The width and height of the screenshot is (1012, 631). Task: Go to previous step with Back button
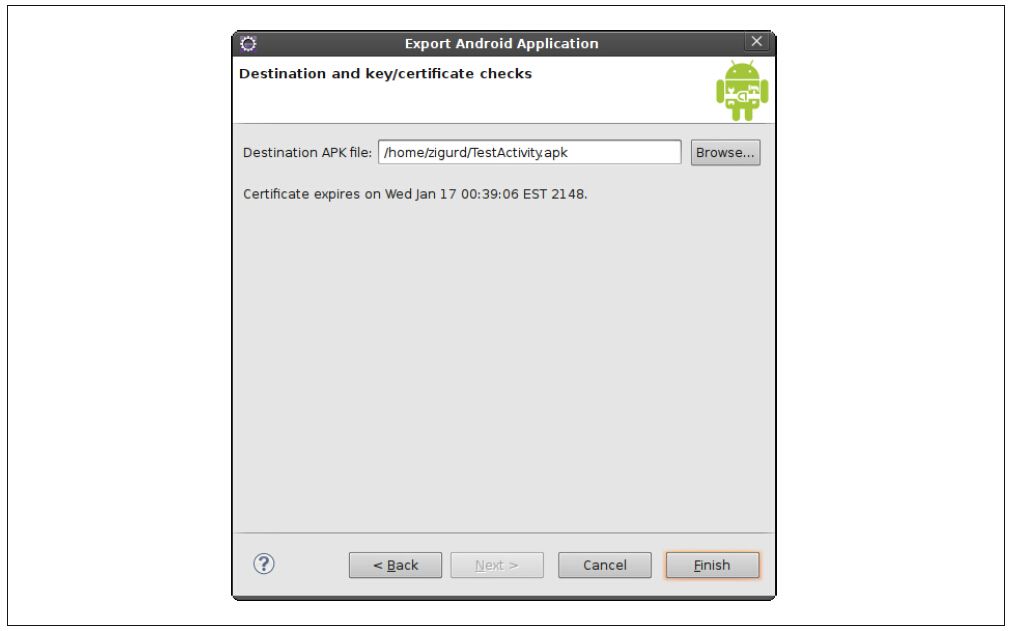click(x=395, y=565)
